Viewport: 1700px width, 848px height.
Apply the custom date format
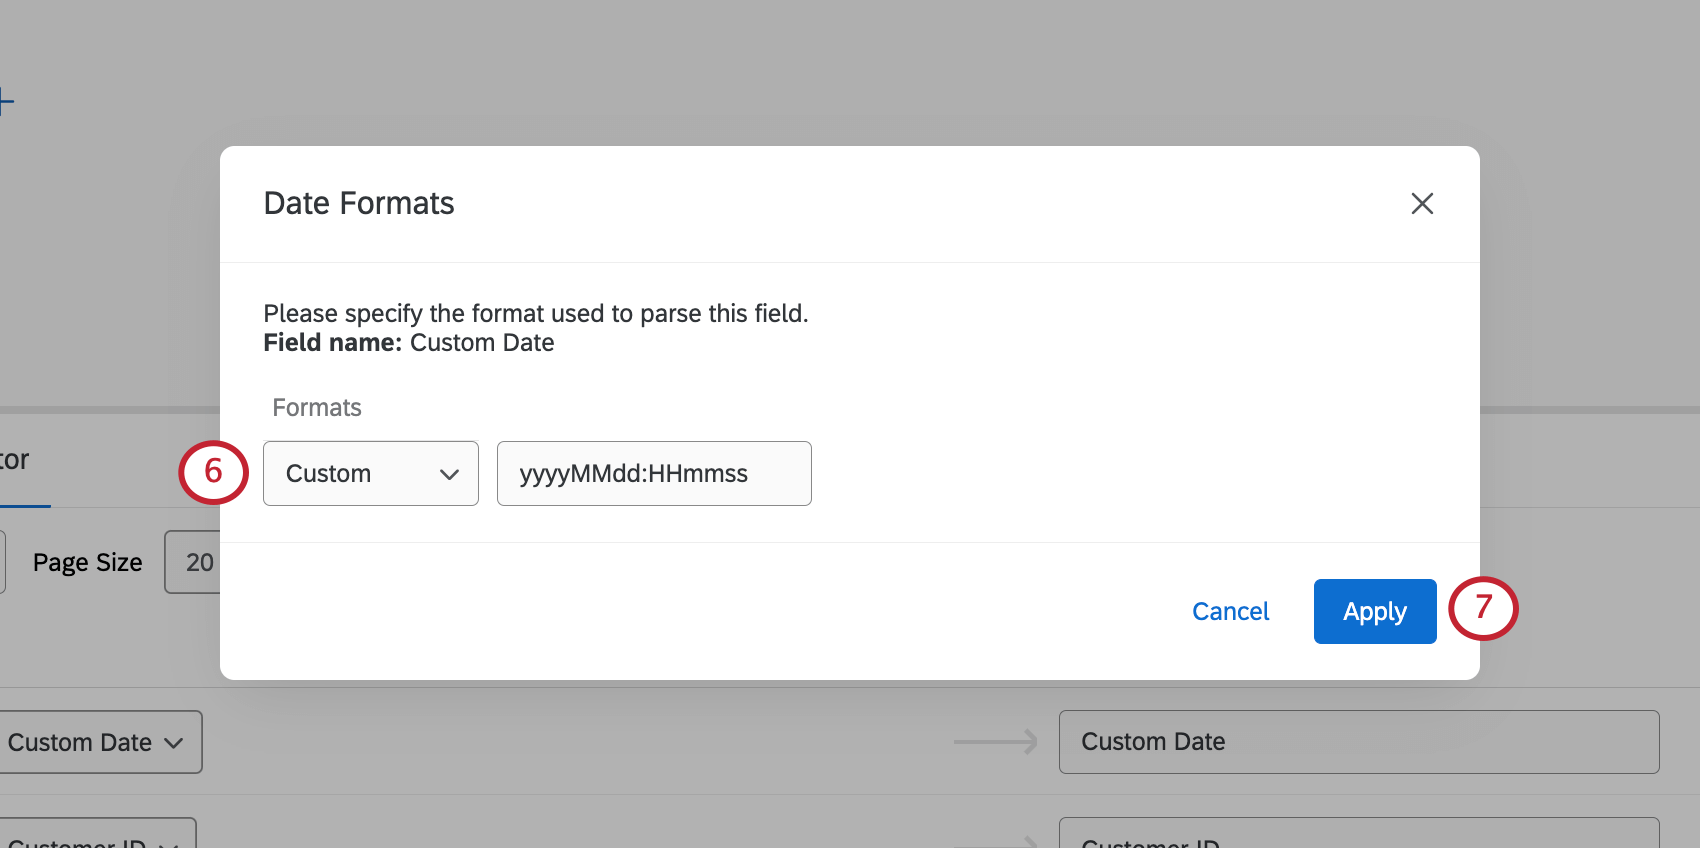point(1374,611)
